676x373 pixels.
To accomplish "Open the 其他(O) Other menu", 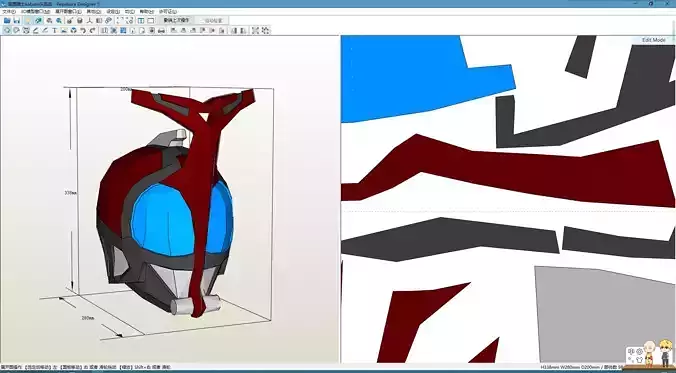I will 94,12.
